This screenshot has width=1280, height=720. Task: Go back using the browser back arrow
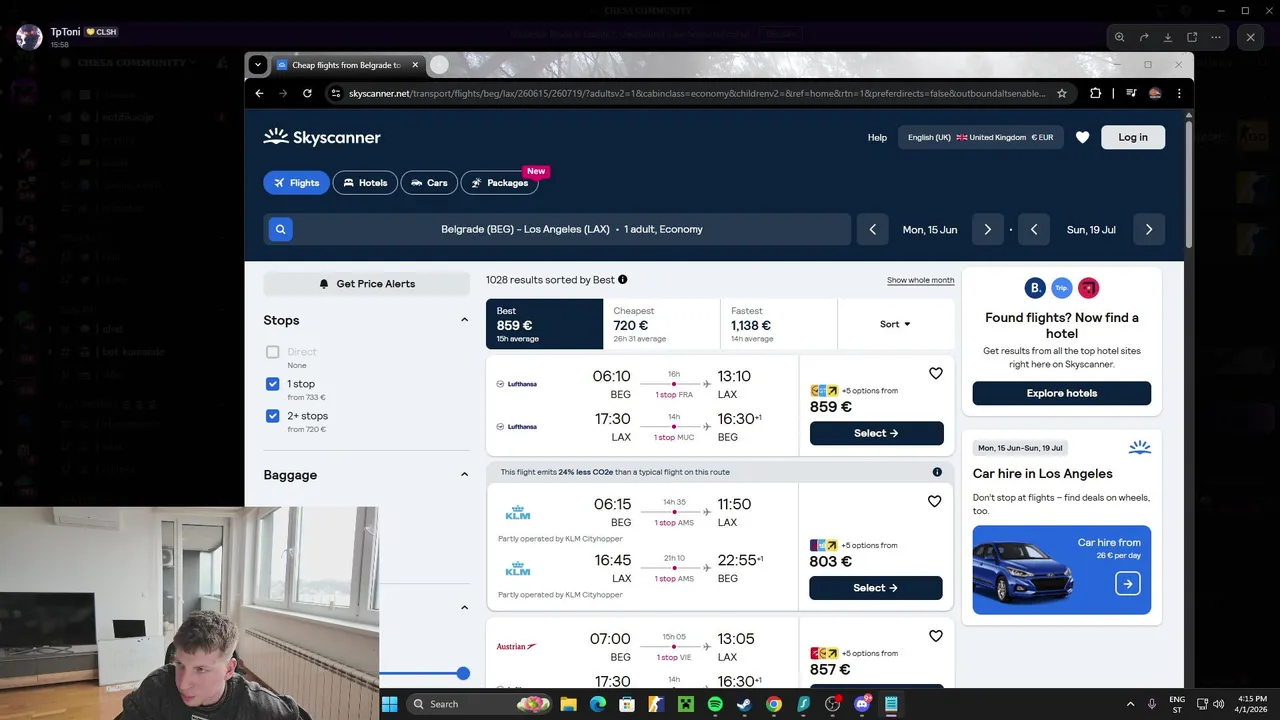point(259,93)
